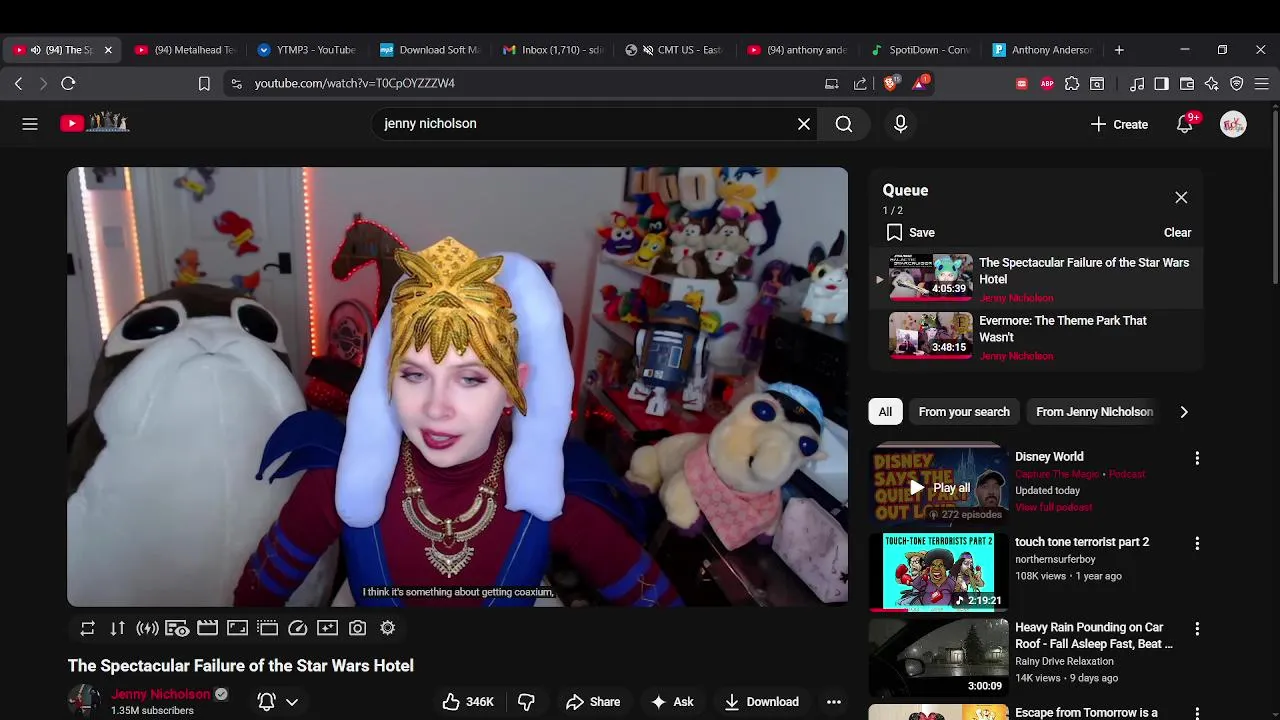The height and width of the screenshot is (720, 1280).
Task: Open the playback speed gauge icon
Action: pyautogui.click(x=297, y=628)
